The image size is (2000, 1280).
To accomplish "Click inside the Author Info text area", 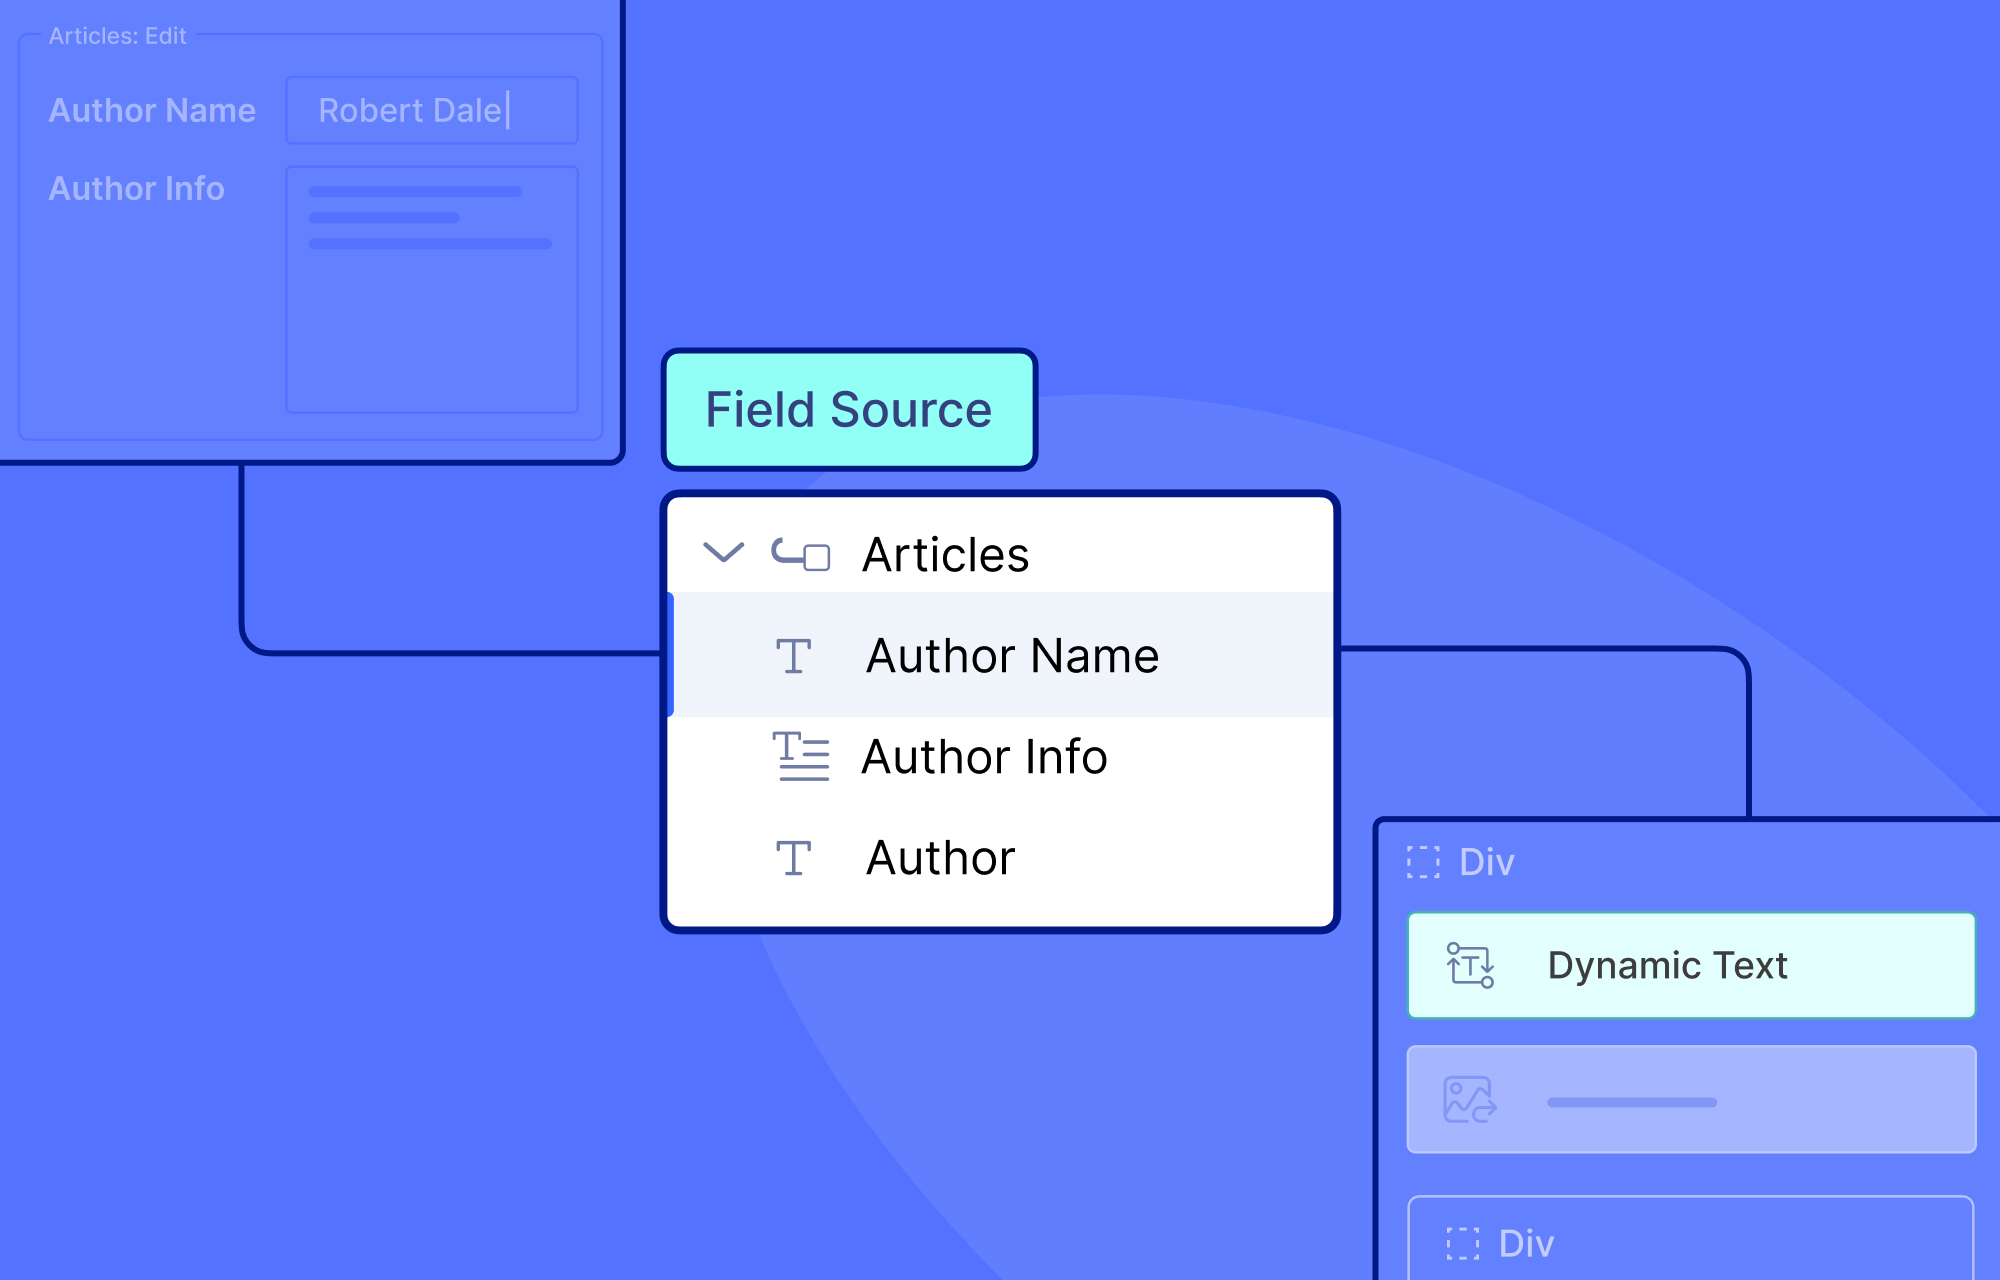I will [x=432, y=290].
